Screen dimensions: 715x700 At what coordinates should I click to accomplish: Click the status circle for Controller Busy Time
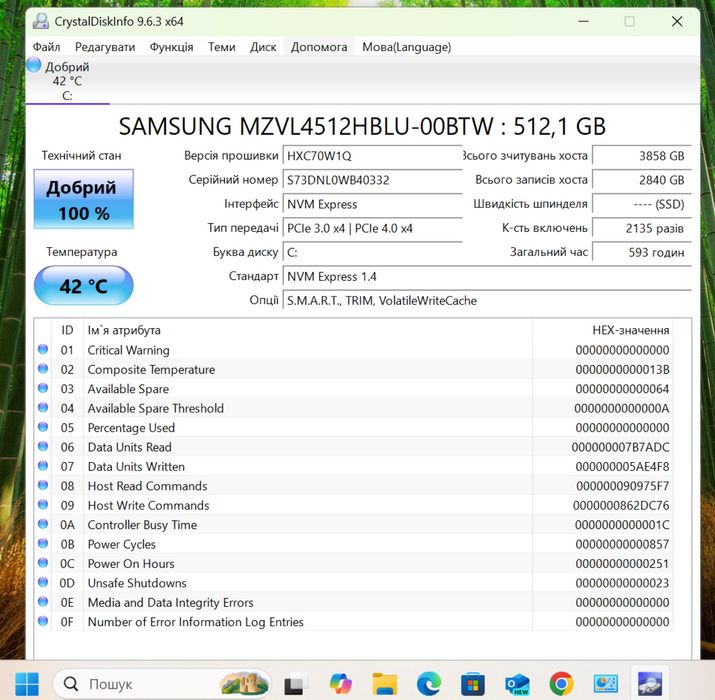point(43,524)
